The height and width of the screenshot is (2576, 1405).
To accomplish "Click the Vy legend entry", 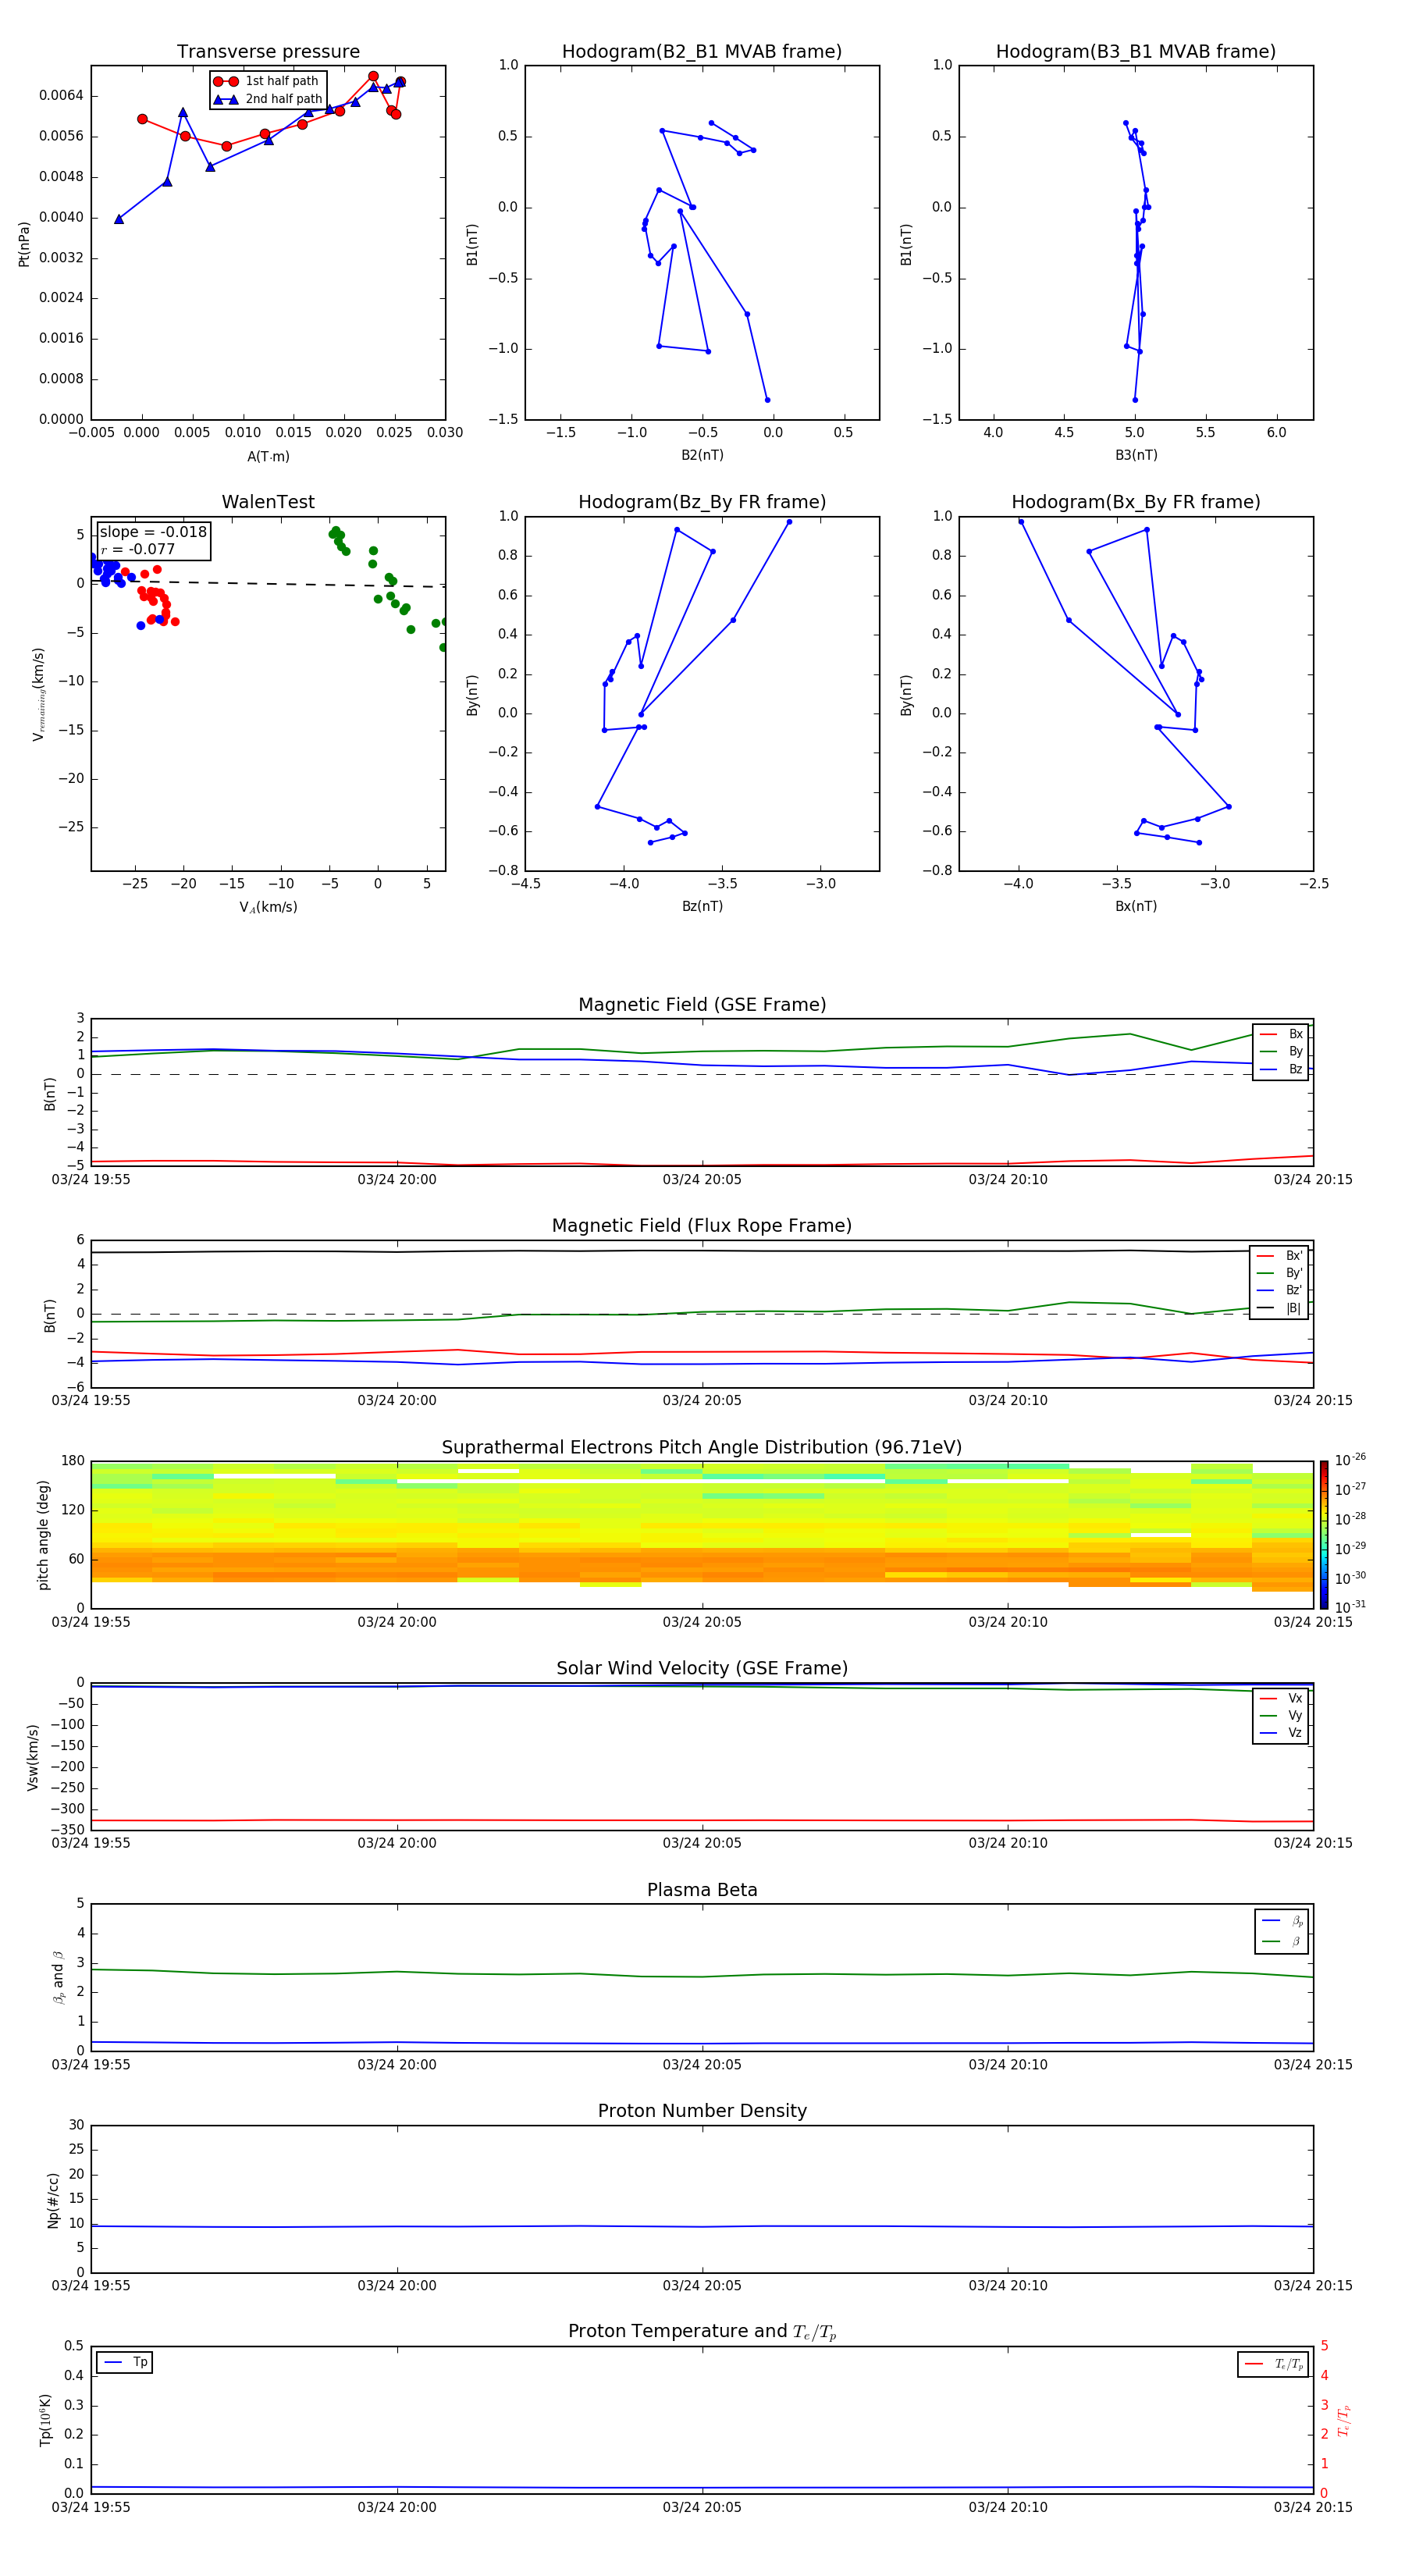I will 1281,1715.
